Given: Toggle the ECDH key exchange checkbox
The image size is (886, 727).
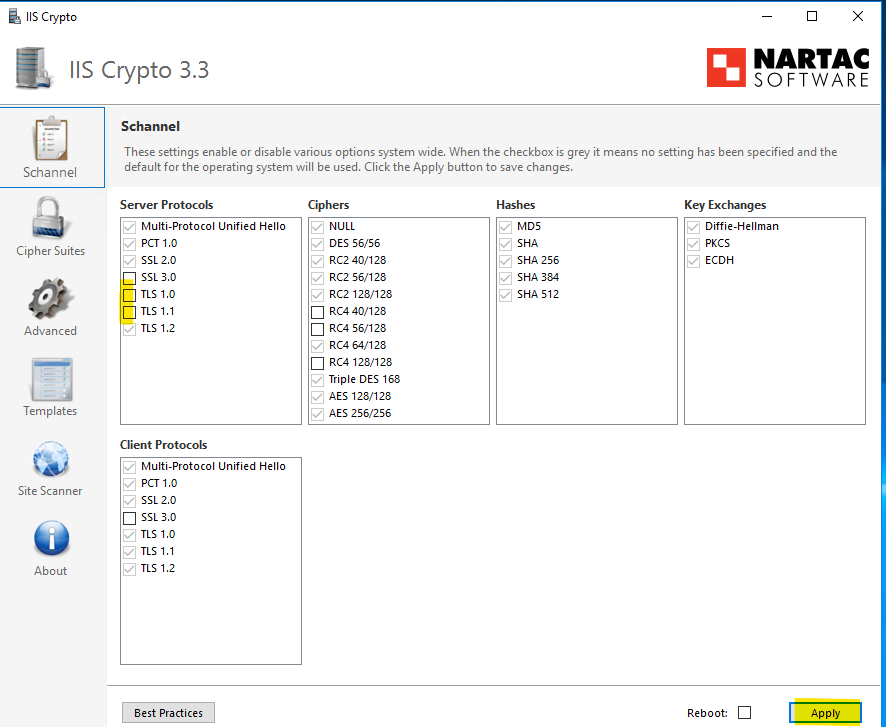Looking at the screenshot, I should coord(693,261).
